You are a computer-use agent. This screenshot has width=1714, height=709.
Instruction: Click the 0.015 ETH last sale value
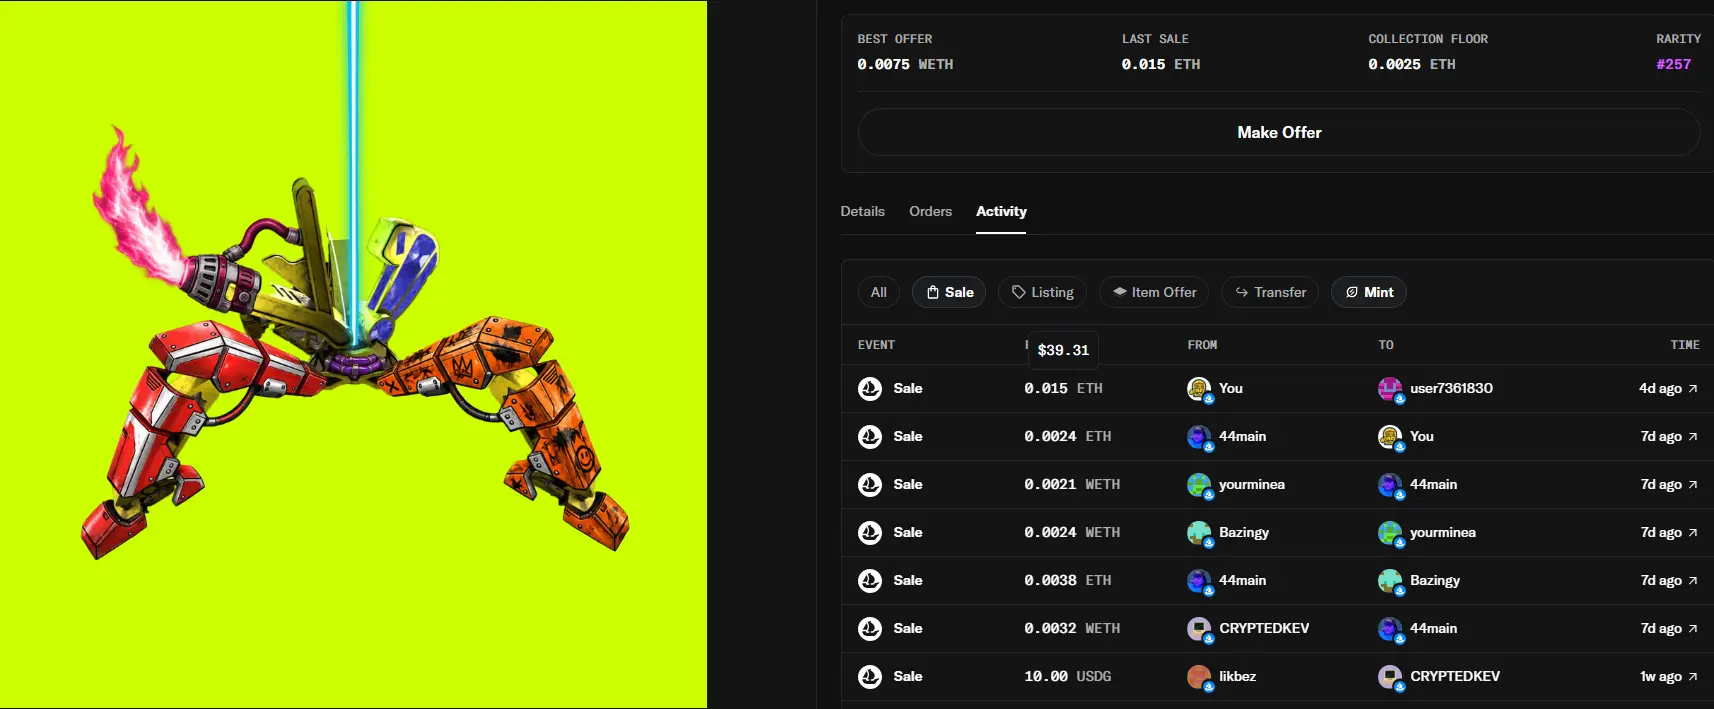pyautogui.click(x=1161, y=64)
